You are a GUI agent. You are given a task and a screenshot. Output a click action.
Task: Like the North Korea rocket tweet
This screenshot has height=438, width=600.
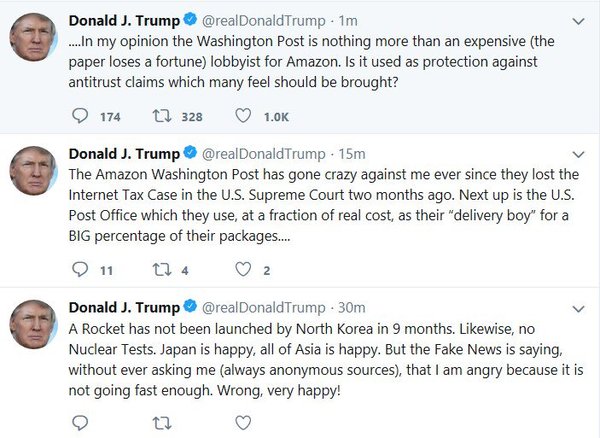click(x=242, y=424)
